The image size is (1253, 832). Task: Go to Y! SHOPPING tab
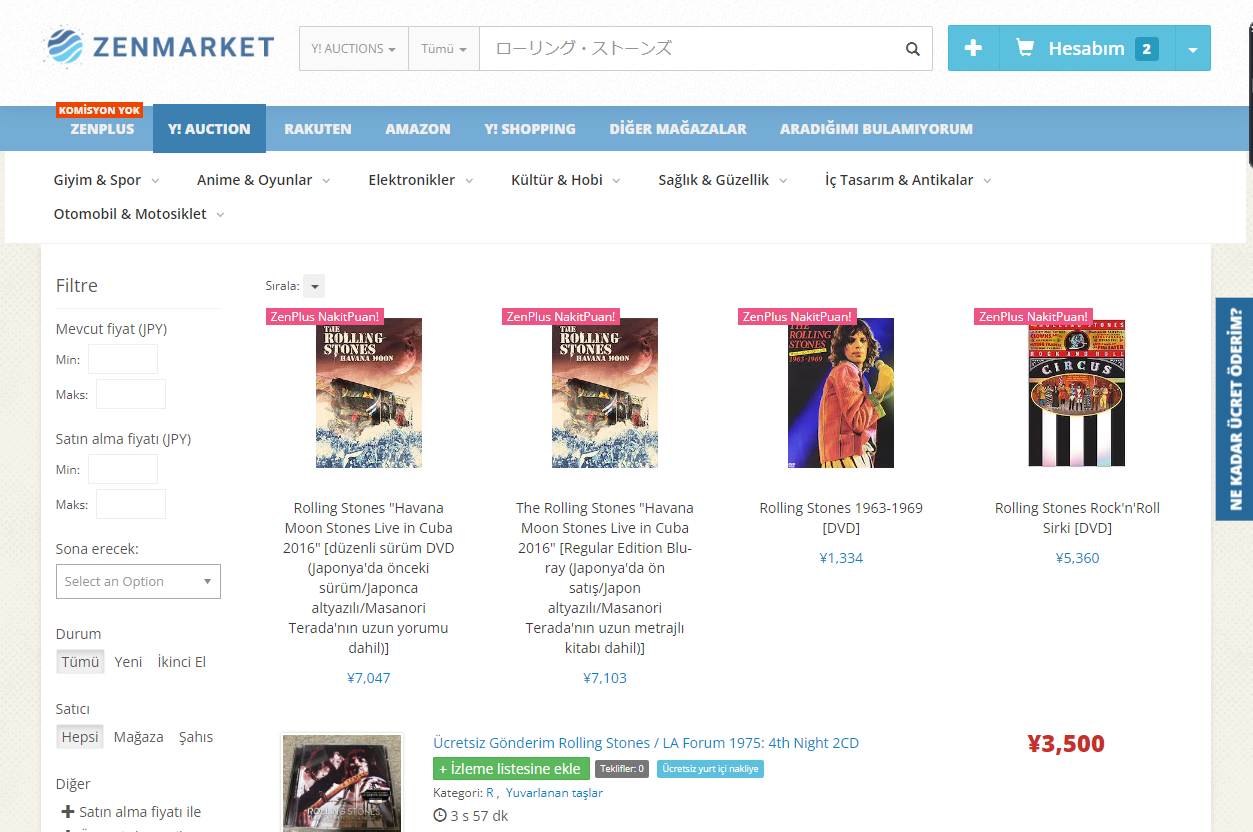coord(530,129)
